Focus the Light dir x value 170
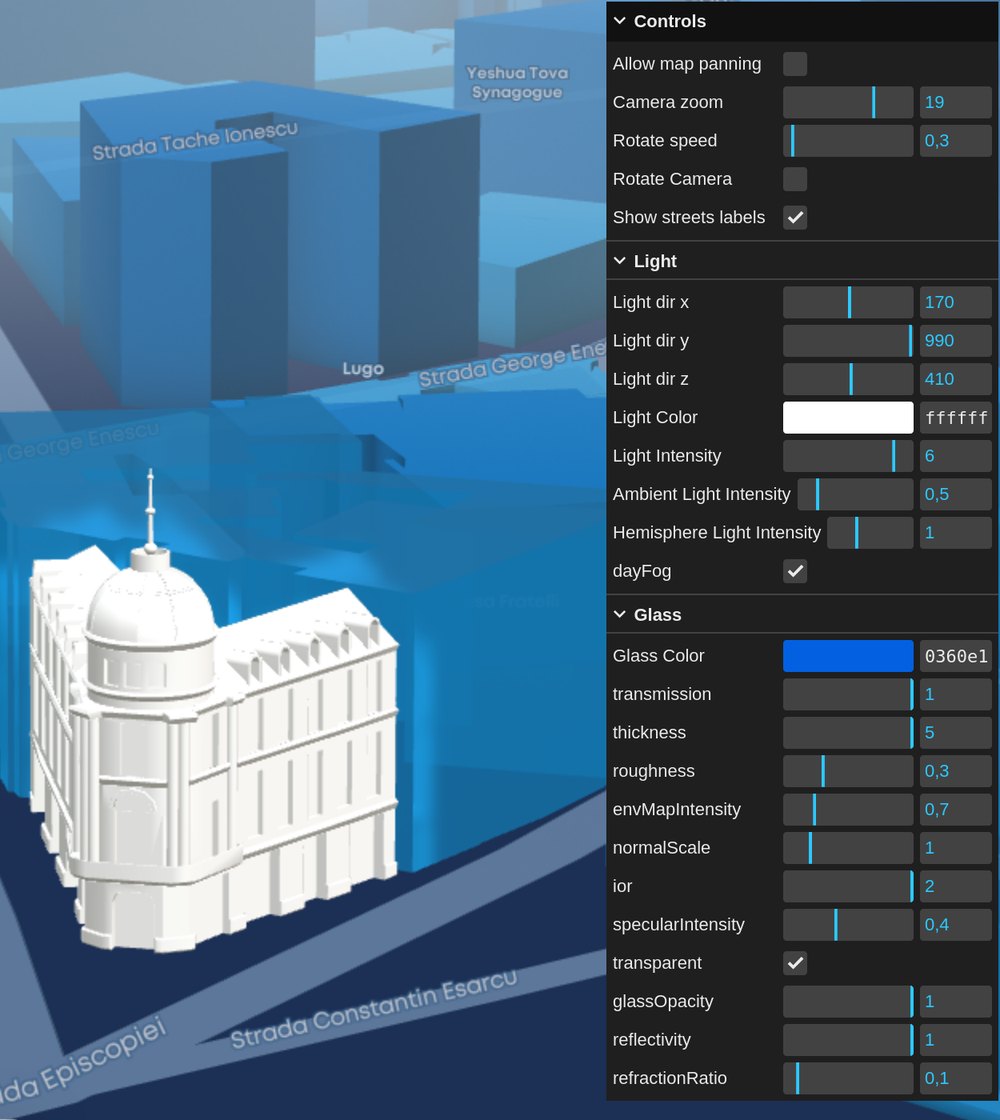This screenshot has height=1120, width=1000. pos(956,303)
